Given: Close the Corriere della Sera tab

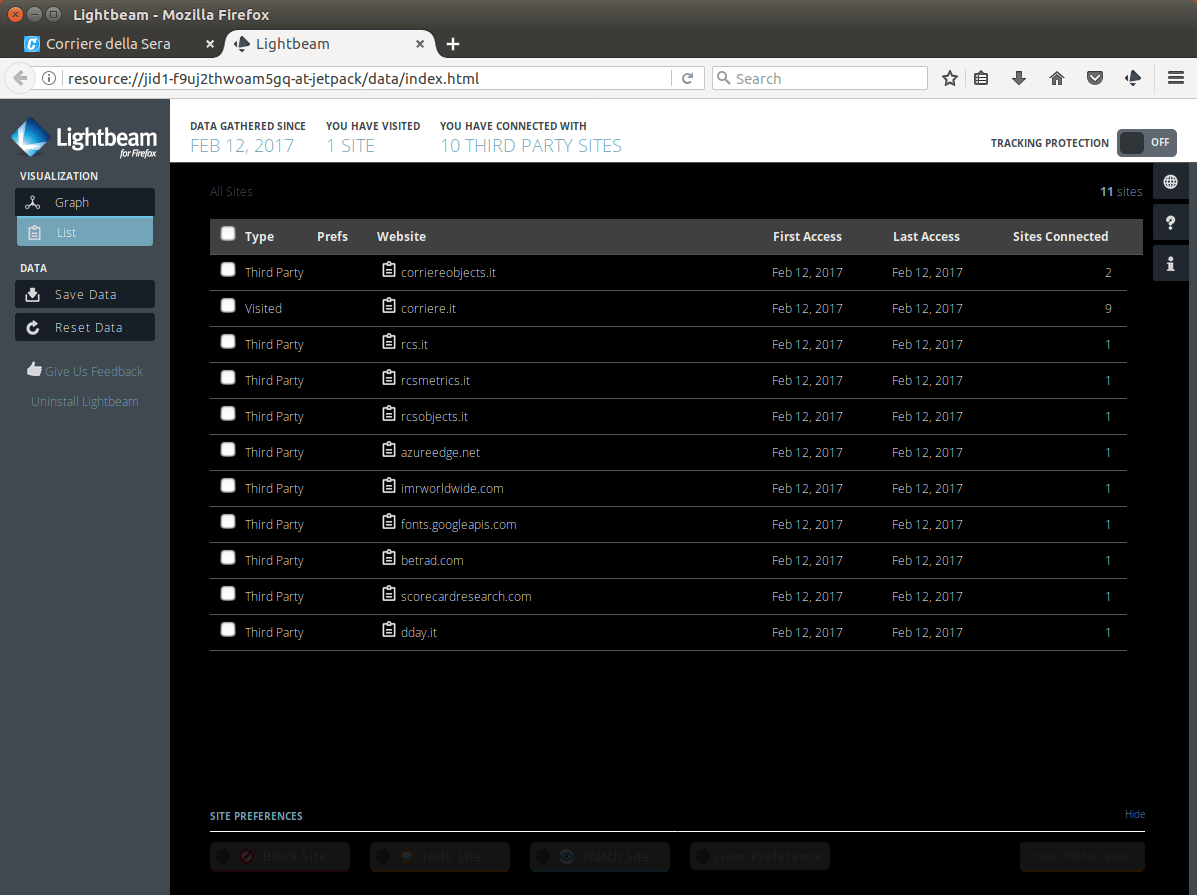Looking at the screenshot, I should coord(210,44).
